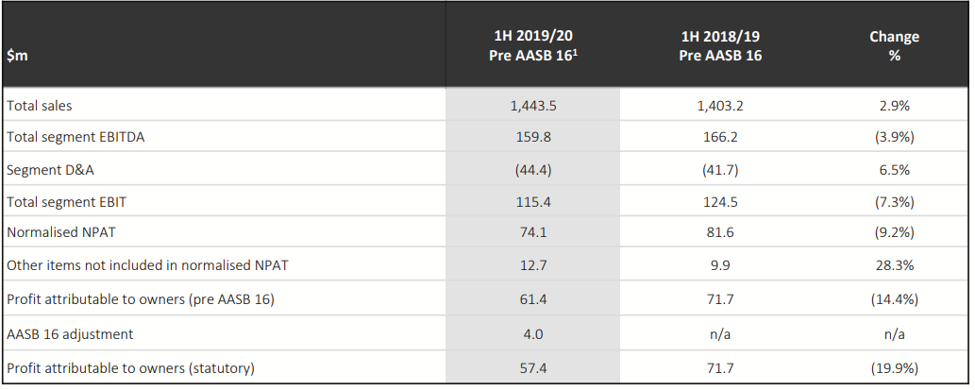Image resolution: width=975 pixels, height=390 pixels.
Task: Click the AASB 16 adjustment label
Action: [x=70, y=334]
